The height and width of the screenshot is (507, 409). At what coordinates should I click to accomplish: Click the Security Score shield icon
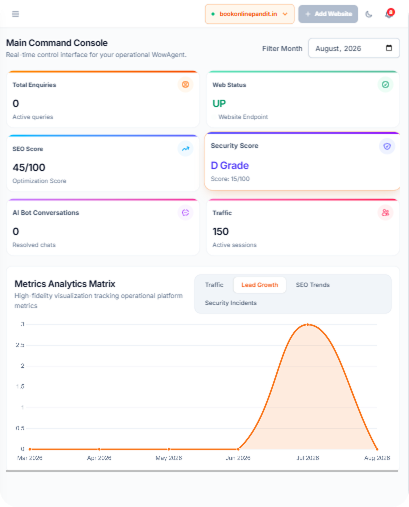[x=387, y=146]
